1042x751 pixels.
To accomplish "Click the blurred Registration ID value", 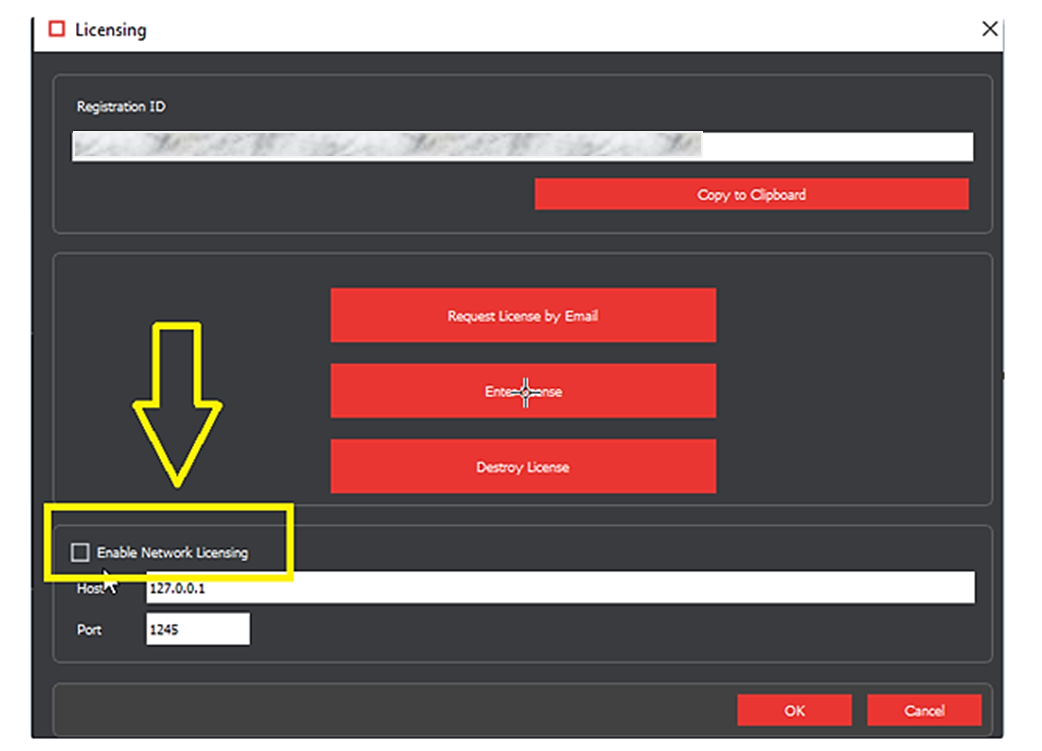I will [x=386, y=147].
